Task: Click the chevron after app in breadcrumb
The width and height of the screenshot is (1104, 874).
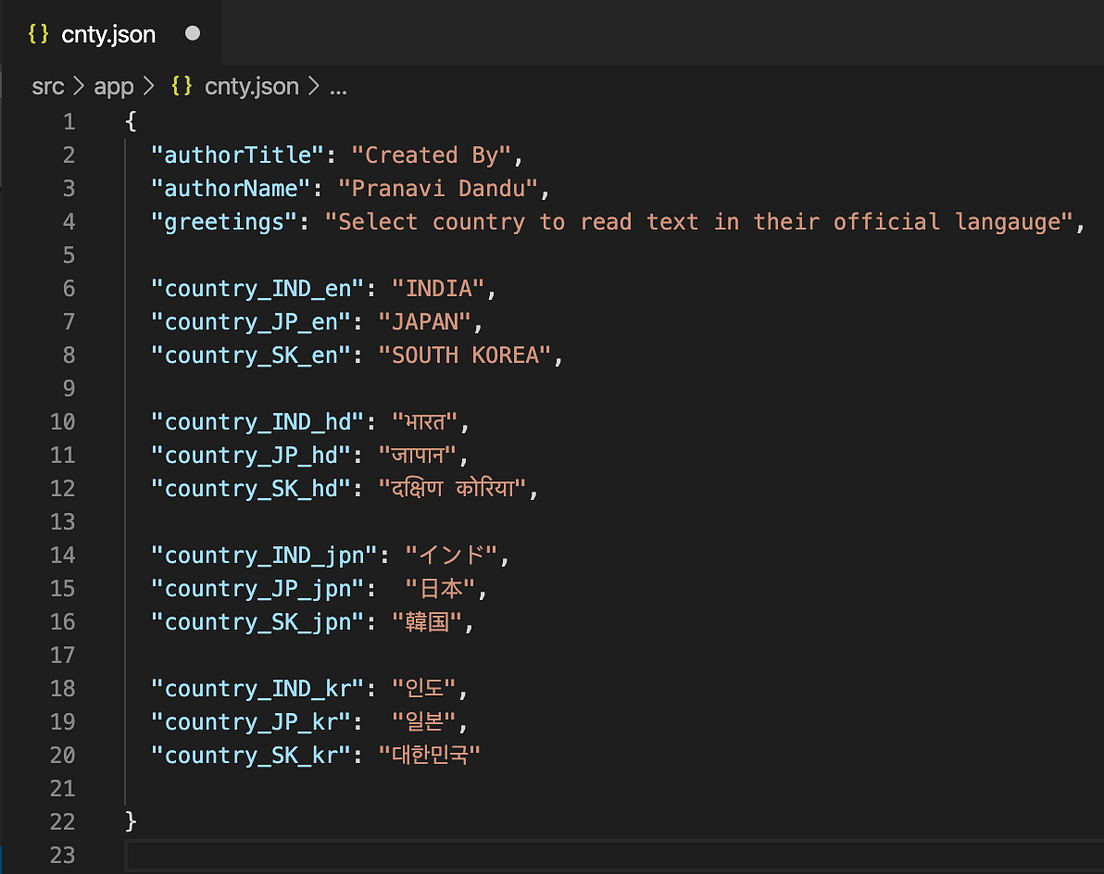Action: coord(149,87)
